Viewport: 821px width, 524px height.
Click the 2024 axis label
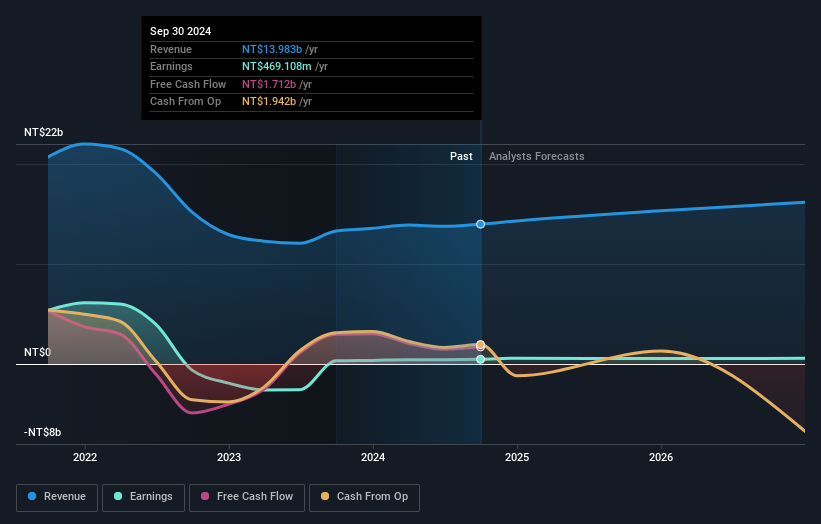coord(373,458)
